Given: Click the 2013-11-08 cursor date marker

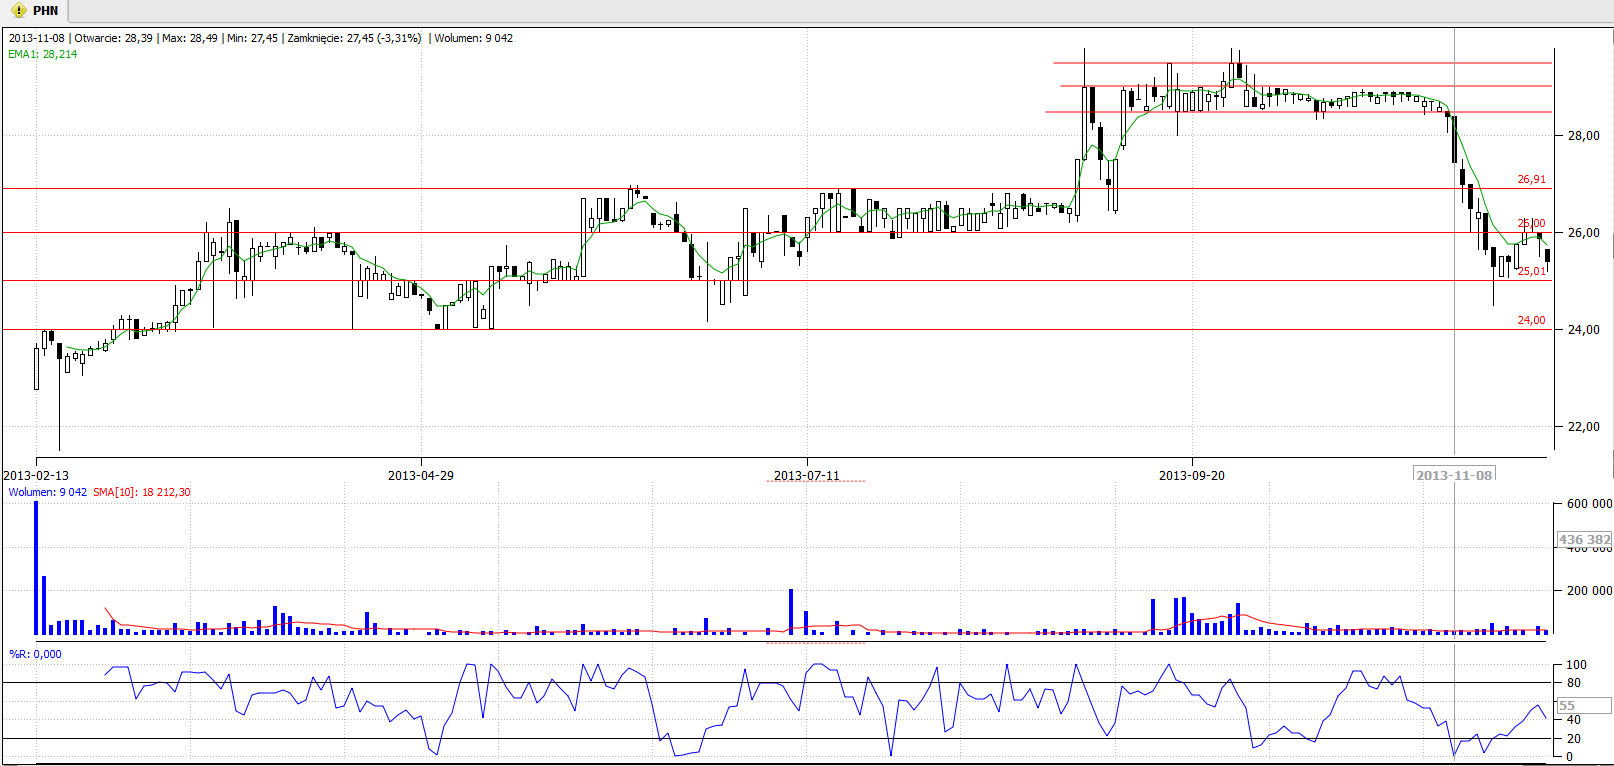Looking at the screenshot, I should (1454, 475).
